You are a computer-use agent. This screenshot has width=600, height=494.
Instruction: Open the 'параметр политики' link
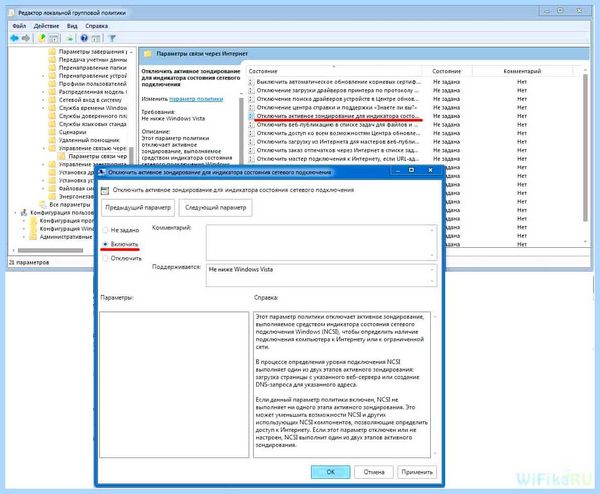(x=196, y=99)
